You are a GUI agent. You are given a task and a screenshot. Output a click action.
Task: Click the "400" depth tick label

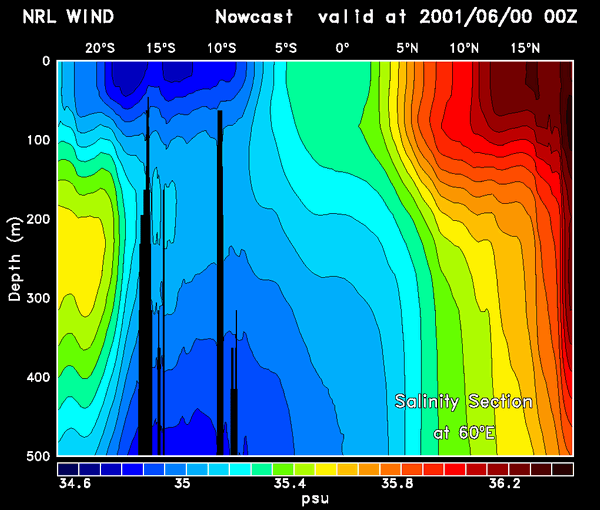pos(38,377)
